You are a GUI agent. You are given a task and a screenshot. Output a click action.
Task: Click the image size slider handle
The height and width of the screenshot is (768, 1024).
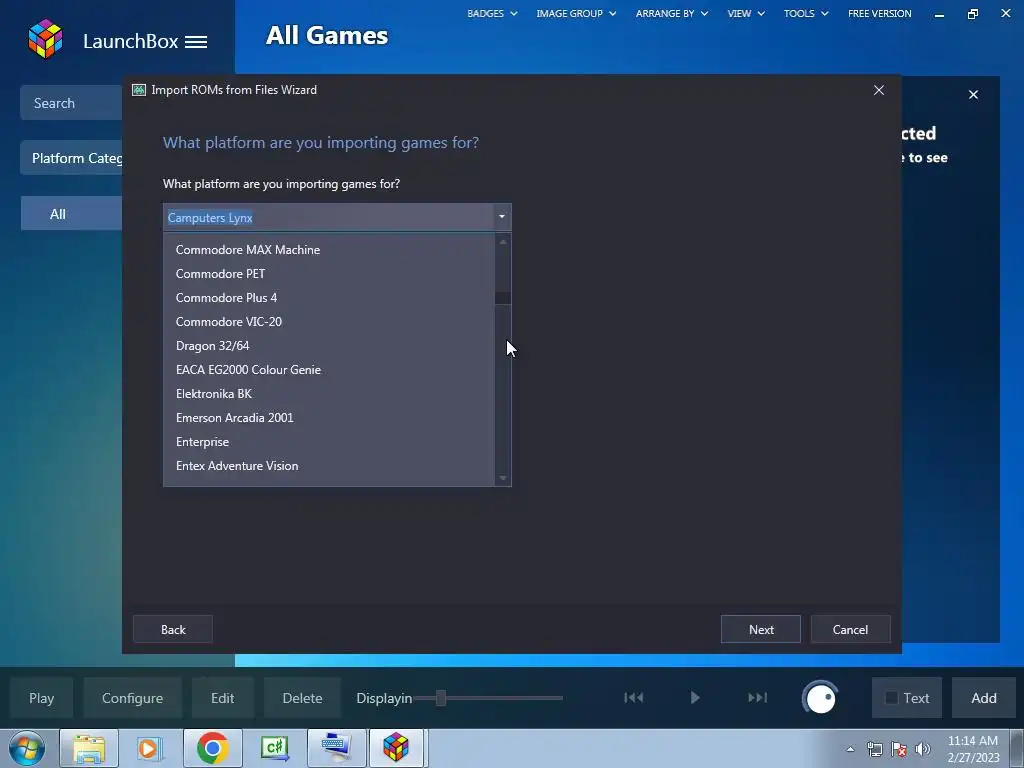tap(441, 698)
